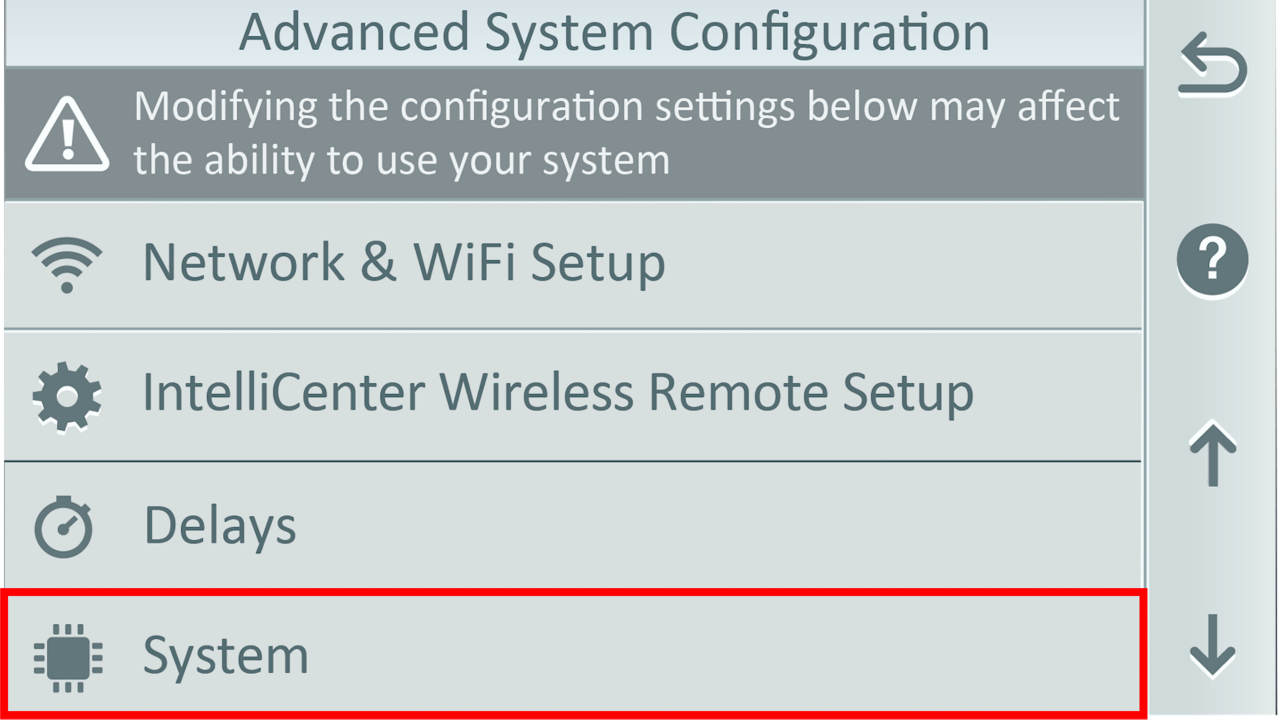Tap the processor chip icon beside System
1280x720 pixels.
pos(66,656)
